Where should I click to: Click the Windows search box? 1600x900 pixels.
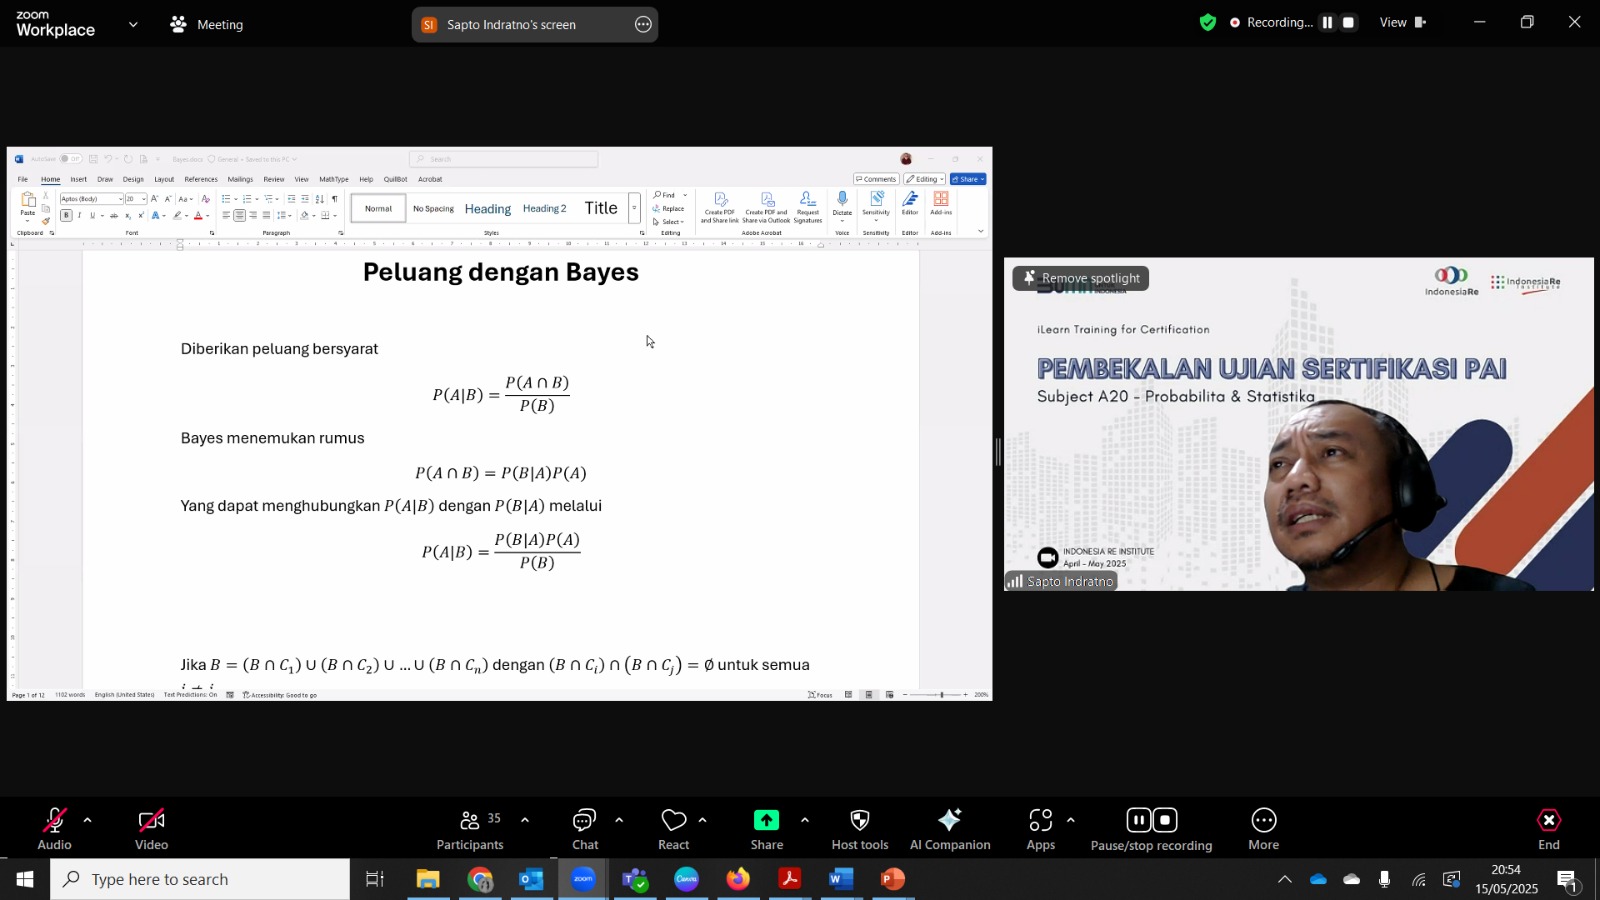coord(200,879)
